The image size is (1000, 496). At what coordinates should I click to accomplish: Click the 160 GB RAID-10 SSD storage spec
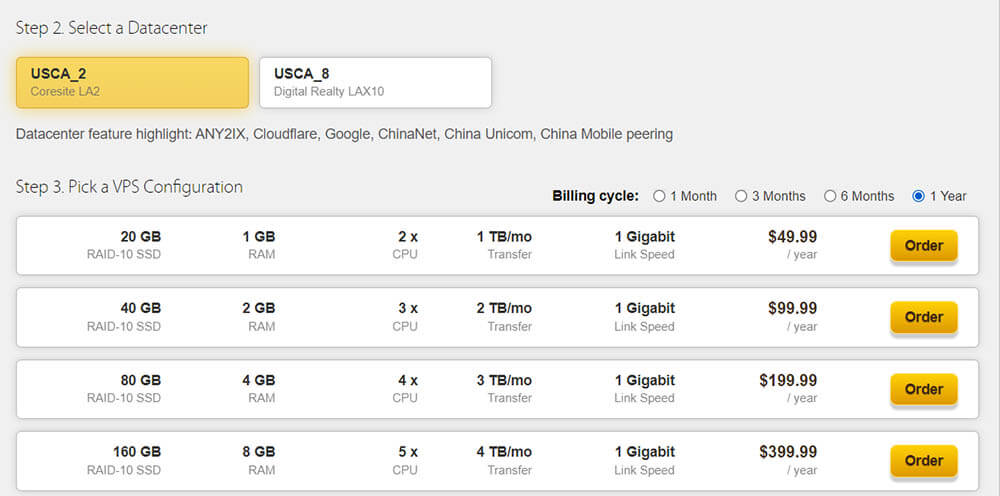(x=125, y=461)
